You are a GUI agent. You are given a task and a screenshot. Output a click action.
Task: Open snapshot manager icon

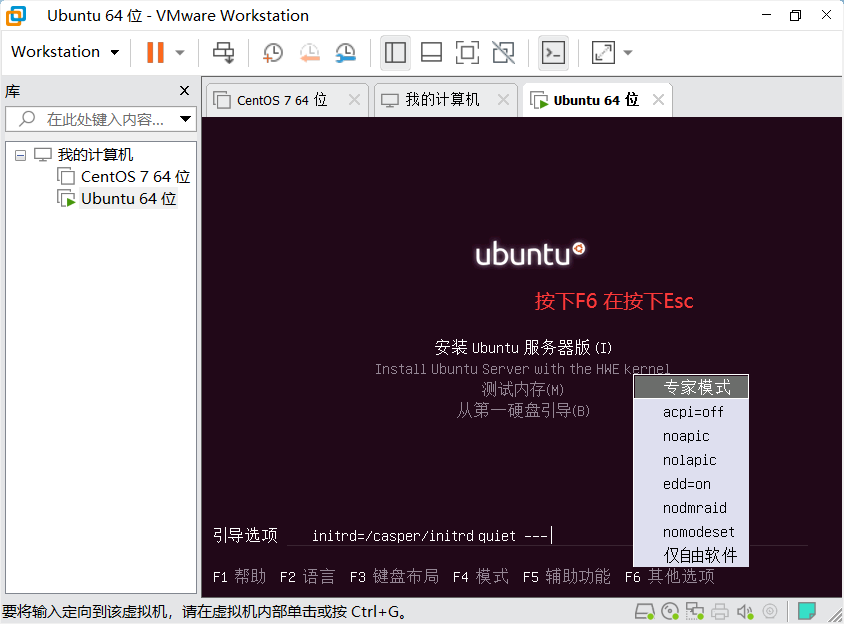346,52
